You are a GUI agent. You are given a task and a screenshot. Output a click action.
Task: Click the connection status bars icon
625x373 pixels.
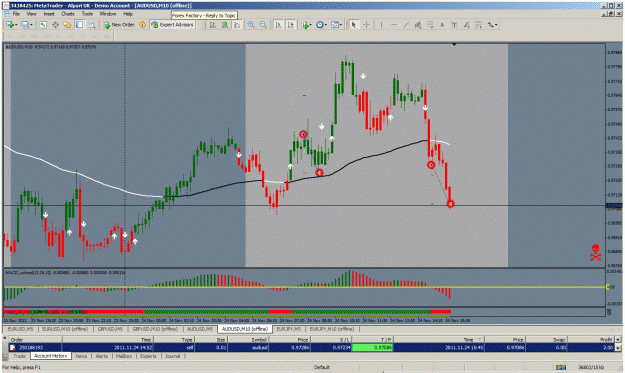click(561, 367)
